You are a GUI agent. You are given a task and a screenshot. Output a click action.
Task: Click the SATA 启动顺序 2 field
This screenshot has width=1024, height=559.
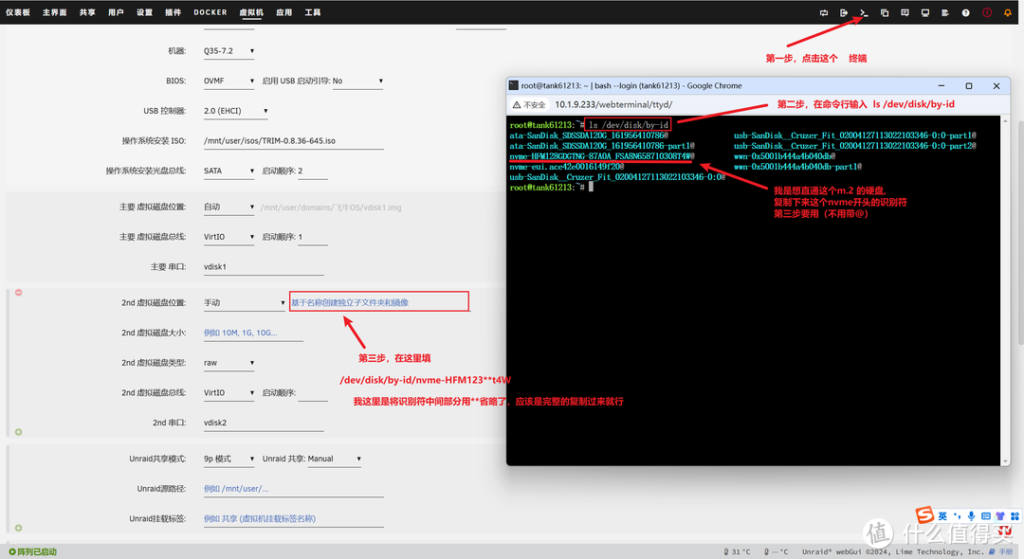pos(313,171)
